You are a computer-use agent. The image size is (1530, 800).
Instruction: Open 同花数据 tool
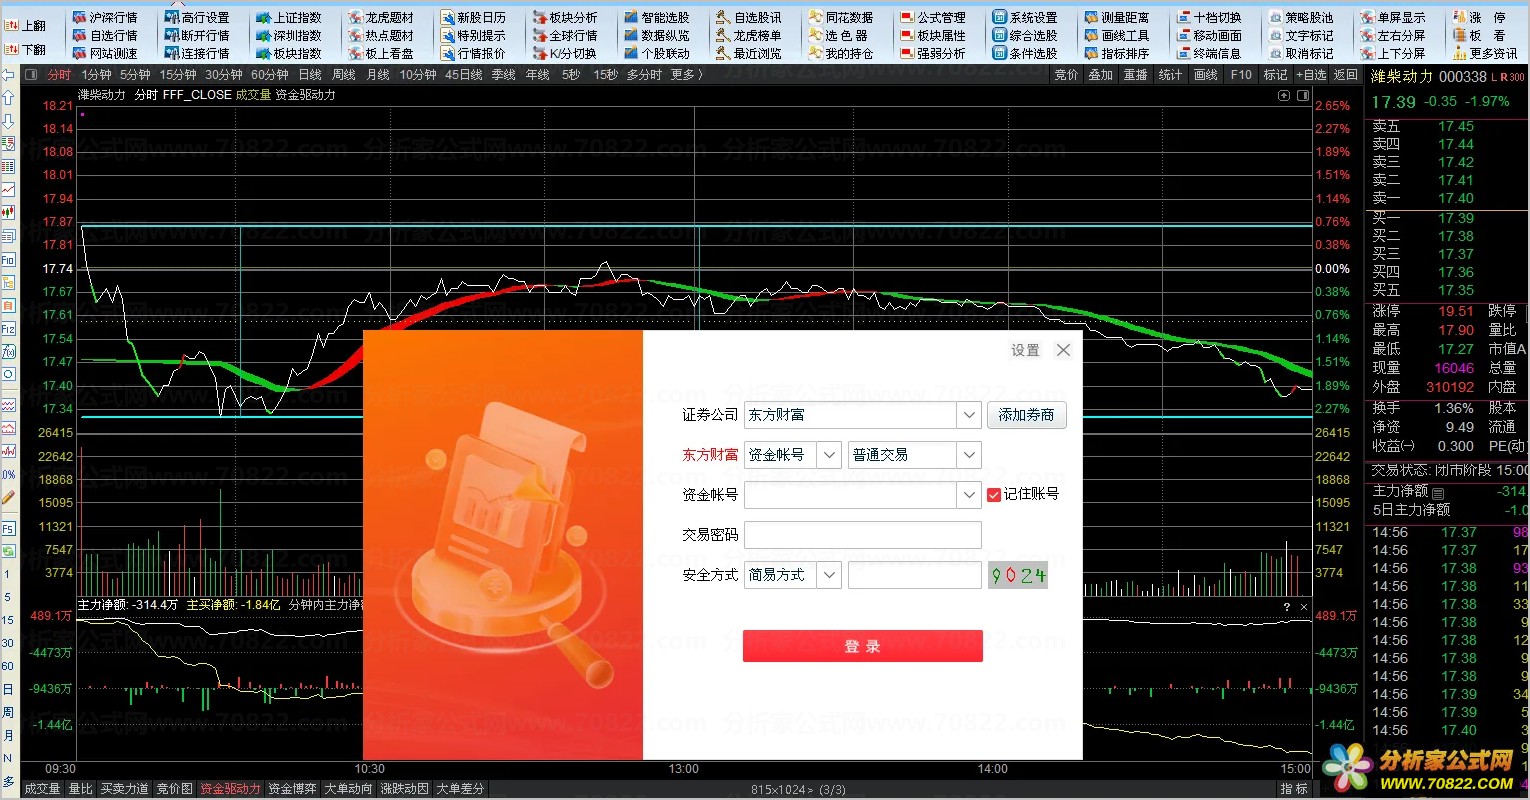coord(841,17)
